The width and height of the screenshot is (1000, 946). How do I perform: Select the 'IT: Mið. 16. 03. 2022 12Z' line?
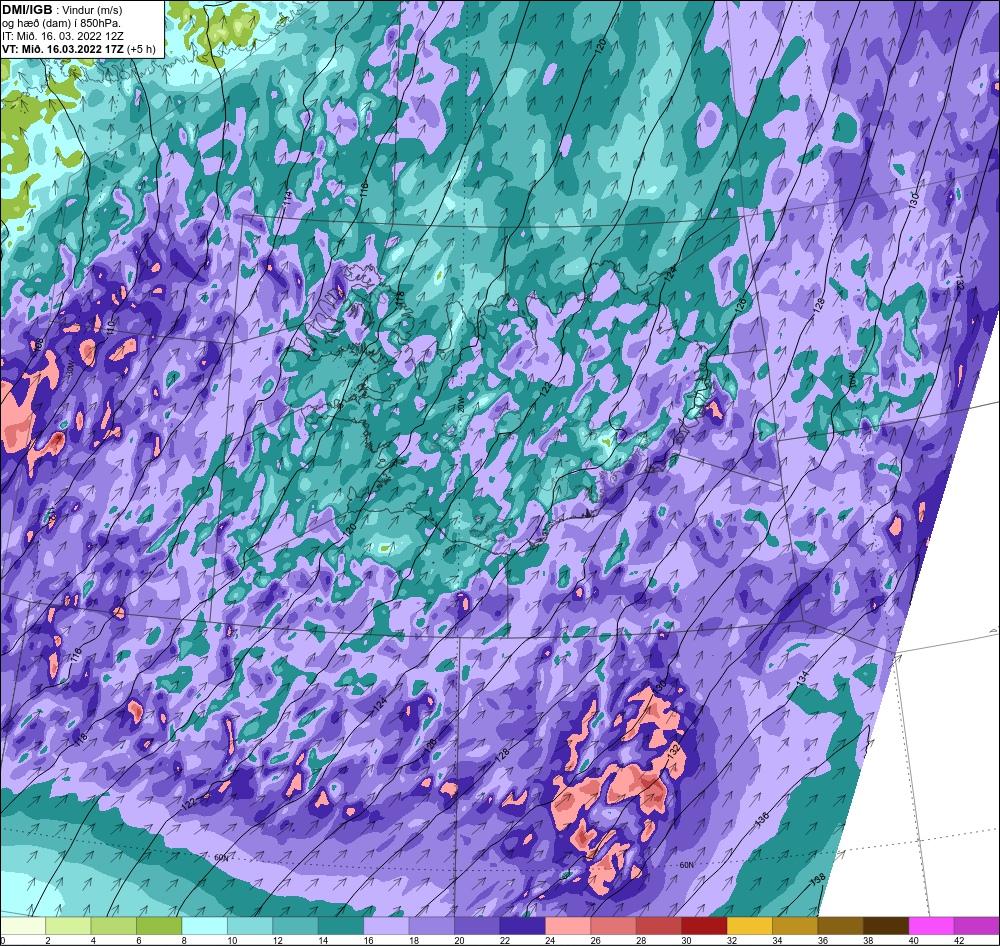click(x=62, y=36)
